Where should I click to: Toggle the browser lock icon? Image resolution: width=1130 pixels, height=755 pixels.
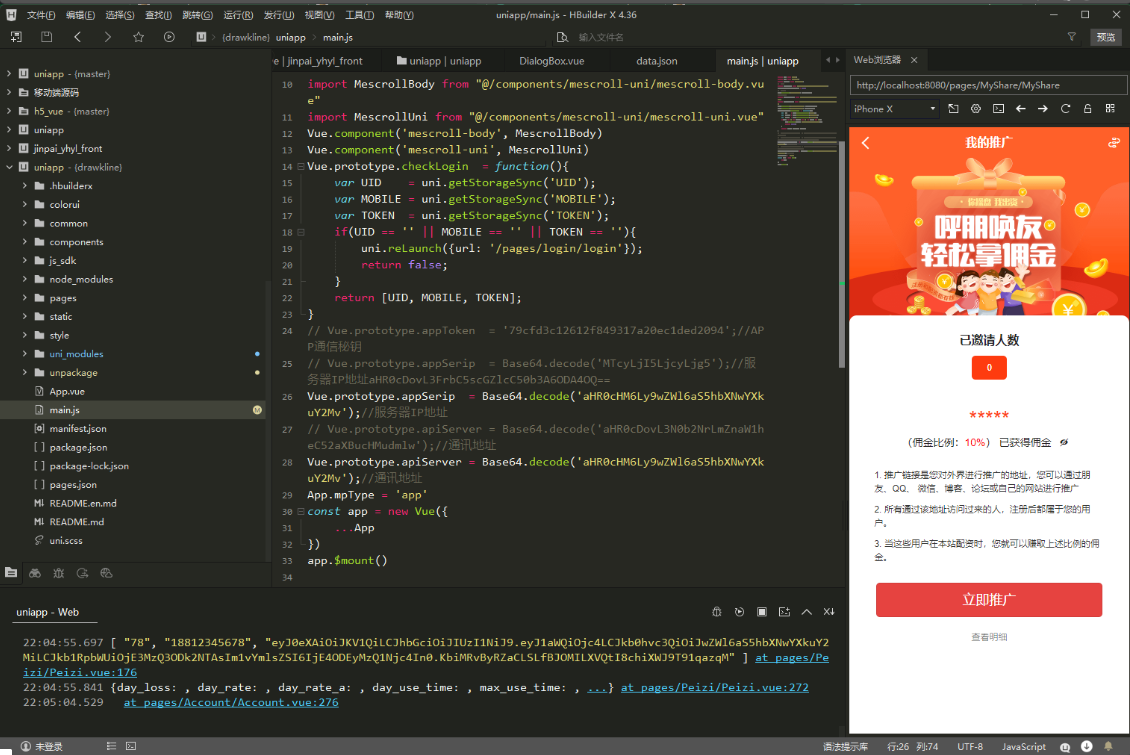1087,109
